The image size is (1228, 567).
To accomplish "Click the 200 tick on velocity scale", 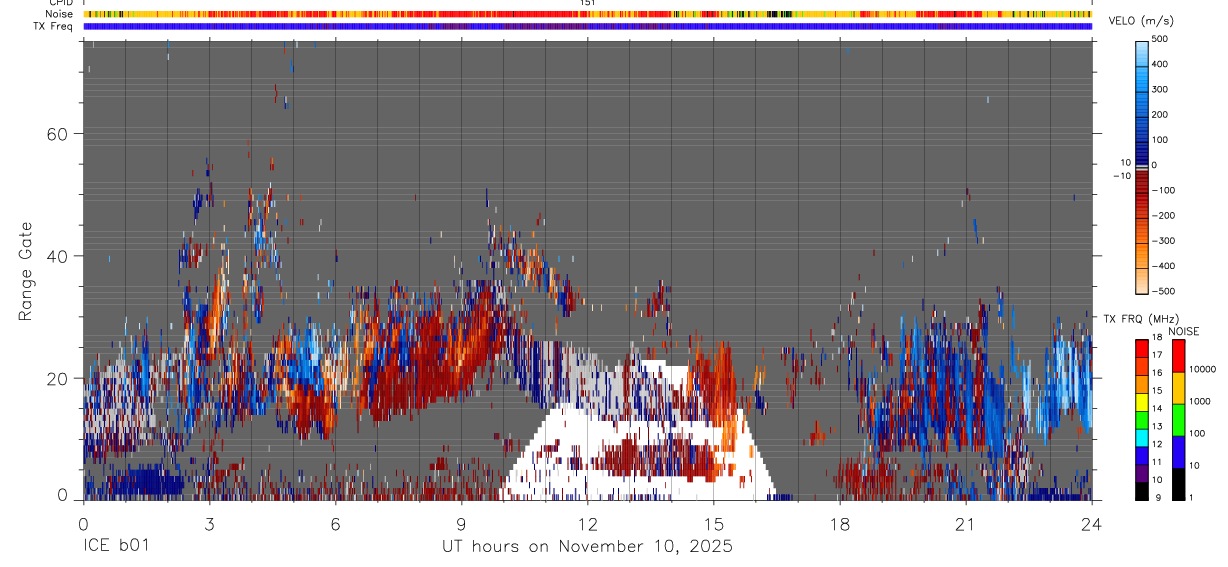I will 1160,115.
